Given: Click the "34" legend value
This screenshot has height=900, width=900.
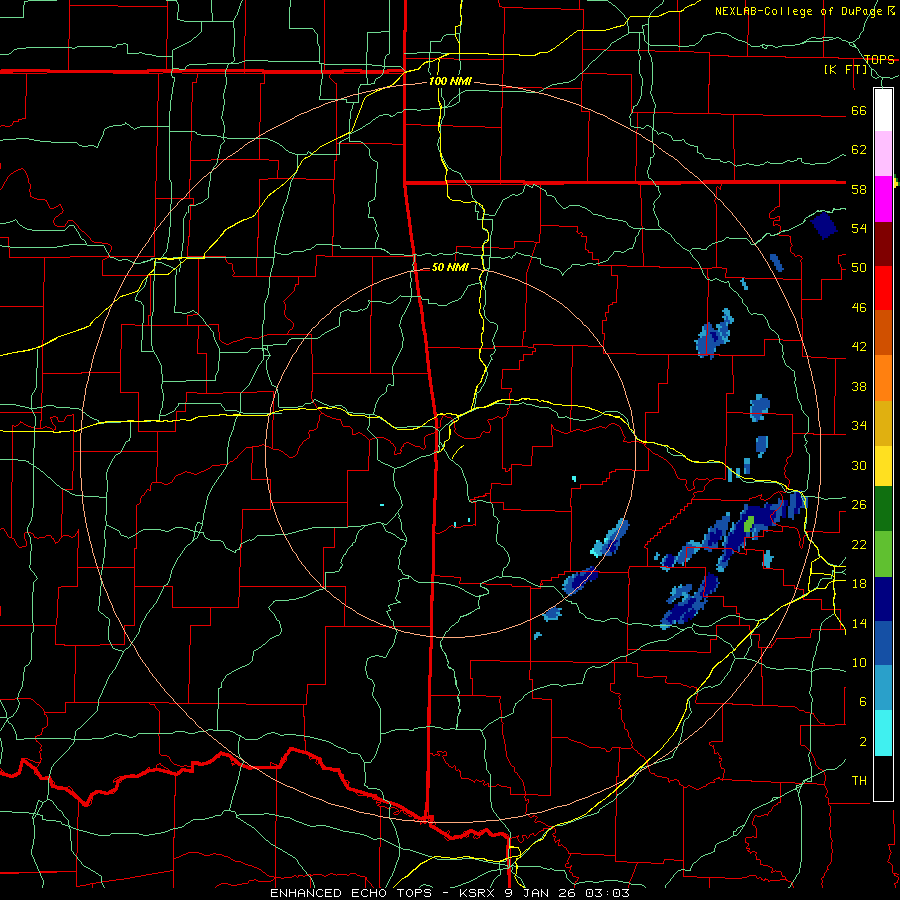Looking at the screenshot, I should click(x=859, y=426).
